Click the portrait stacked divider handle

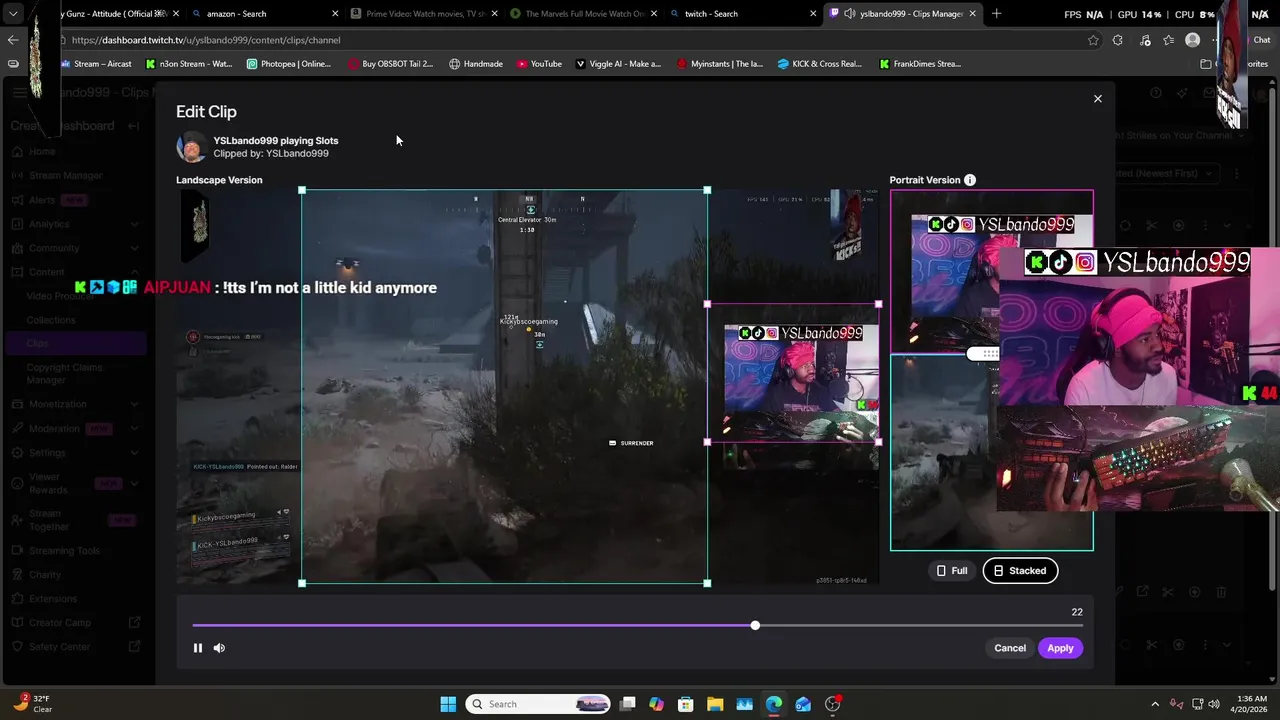[x=983, y=353]
